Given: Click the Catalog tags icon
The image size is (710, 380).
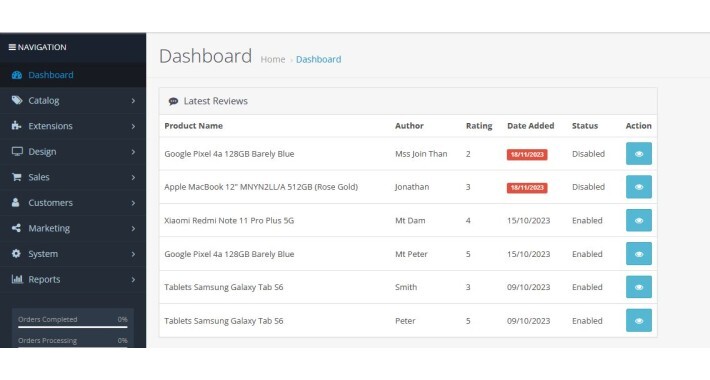Looking at the screenshot, I should [x=17, y=101].
